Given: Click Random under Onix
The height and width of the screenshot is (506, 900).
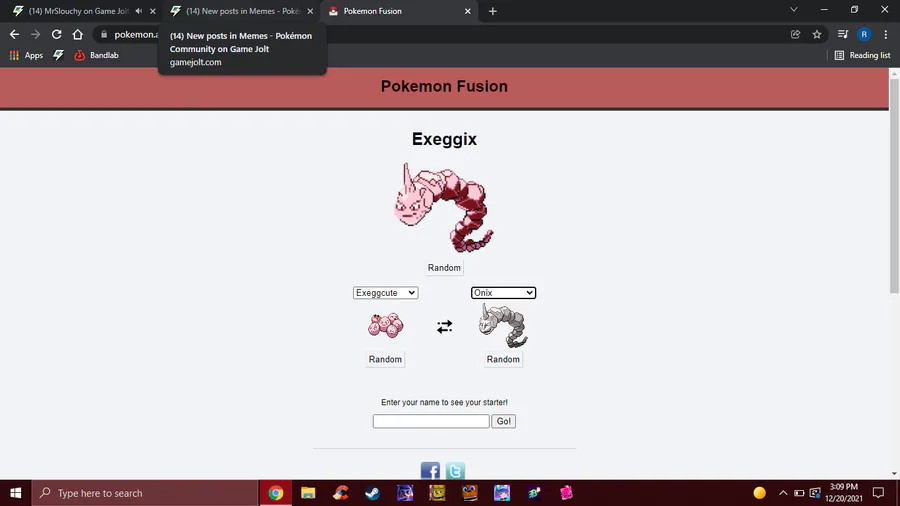Looking at the screenshot, I should [503, 359].
